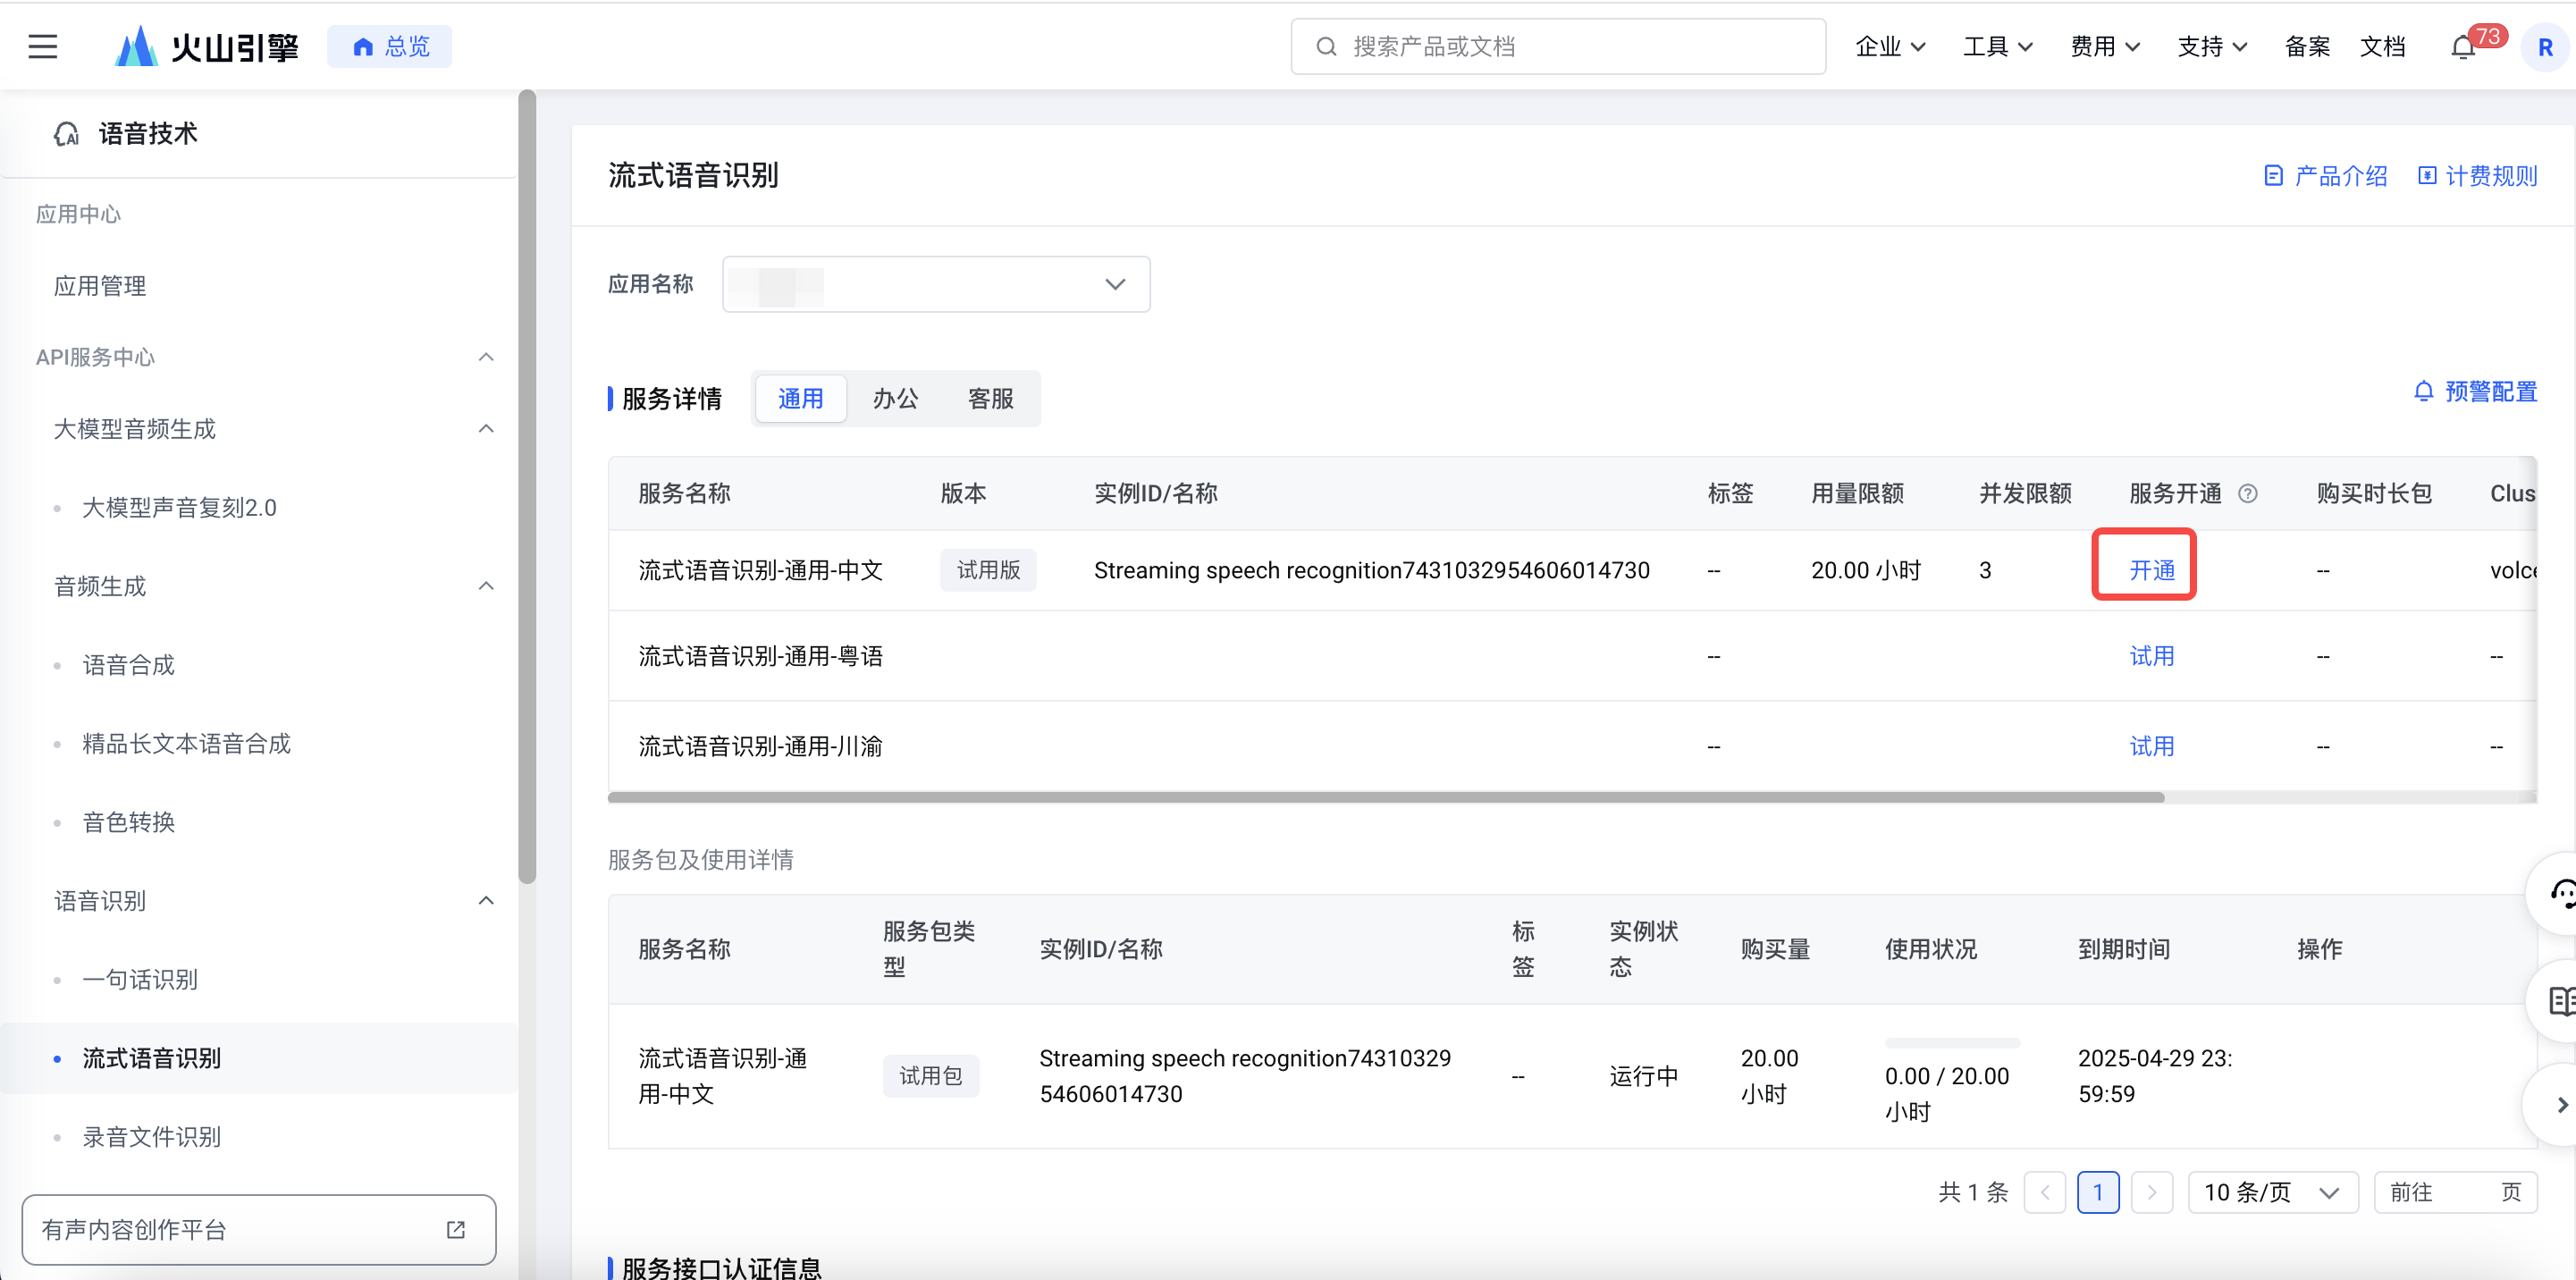Expand the right floating arrow panel
2576x1280 pixels.
(x=2560, y=1105)
